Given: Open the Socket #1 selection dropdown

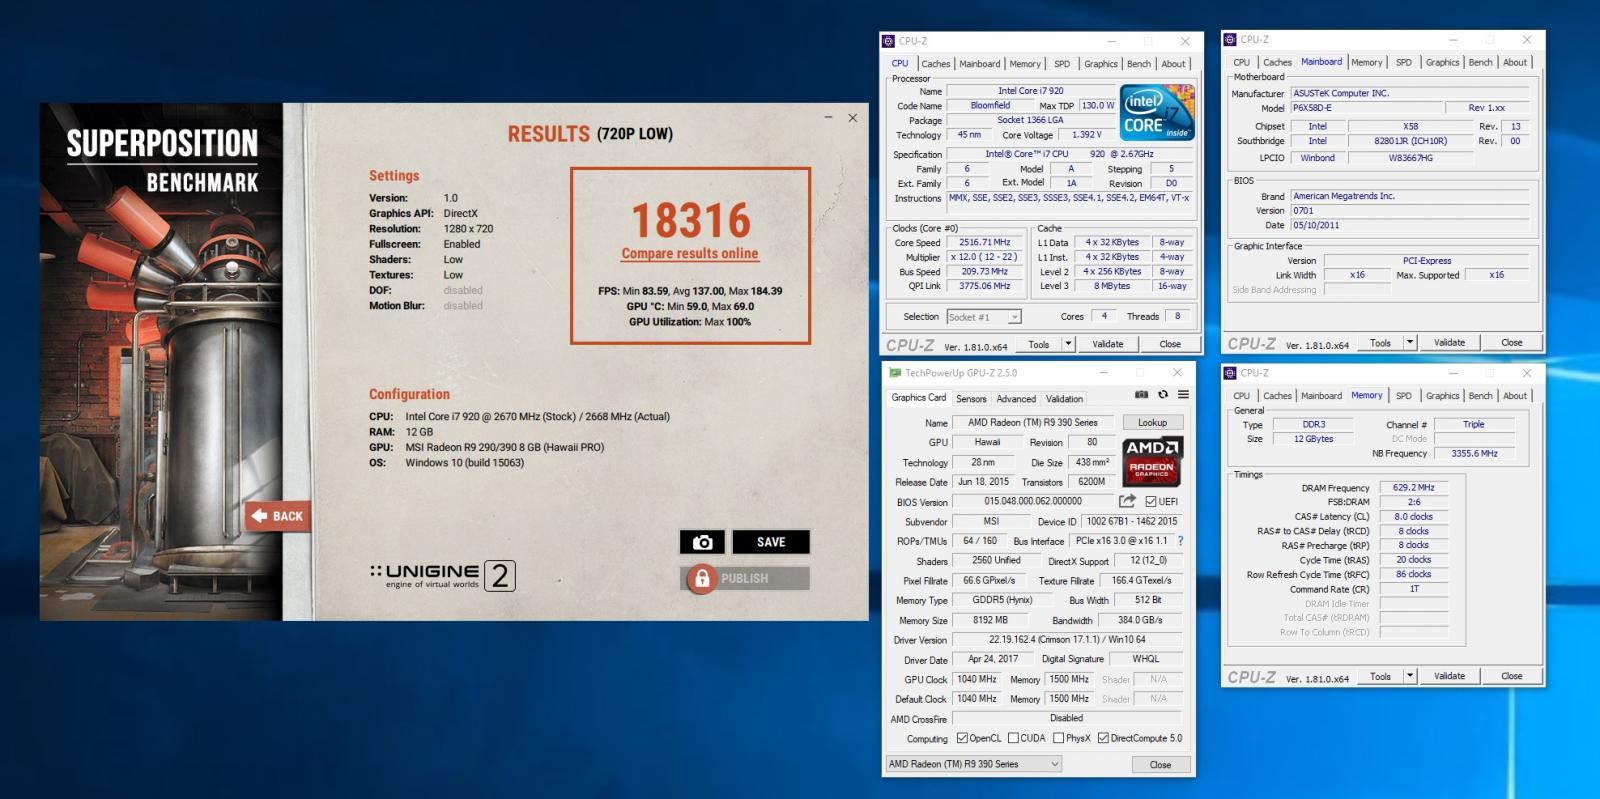Looking at the screenshot, I should pyautogui.click(x=984, y=317).
